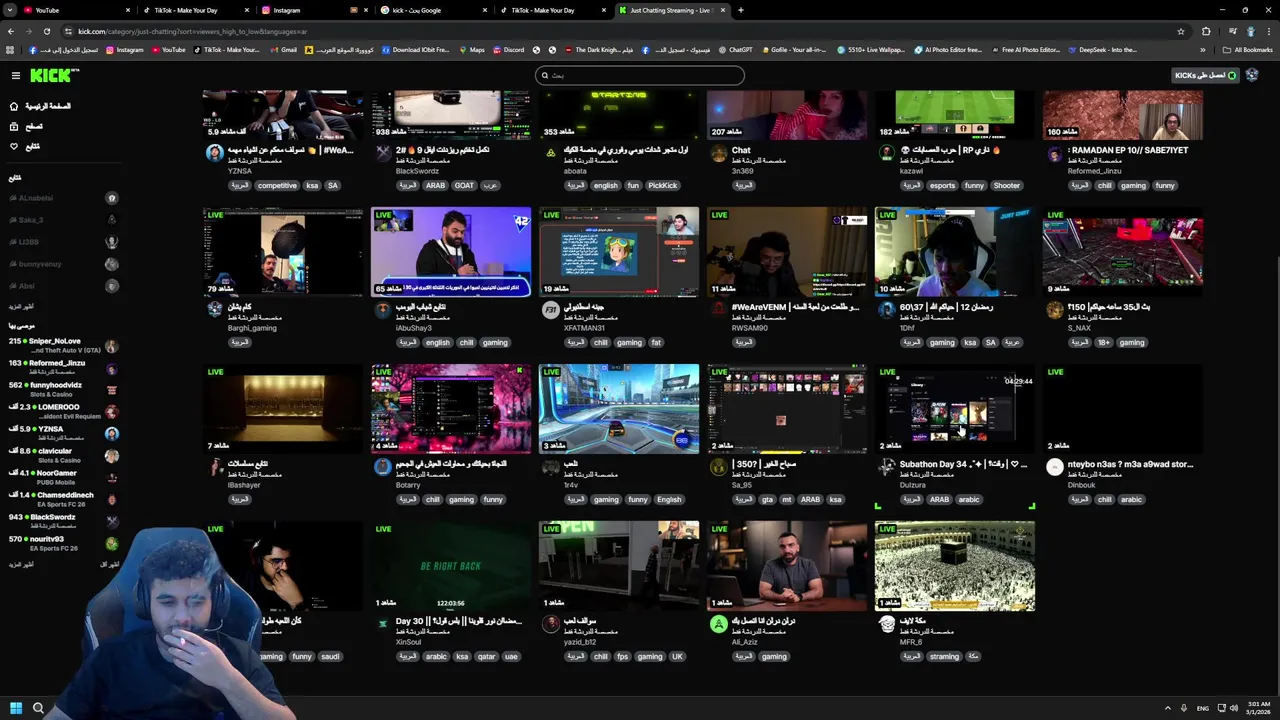Open the ChatGPT bookmark

735,50
